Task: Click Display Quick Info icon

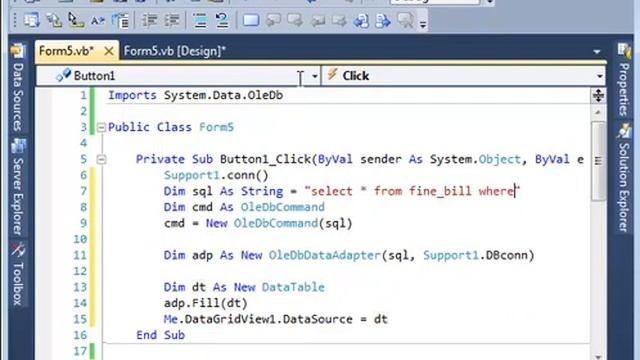Action: coord(76,20)
